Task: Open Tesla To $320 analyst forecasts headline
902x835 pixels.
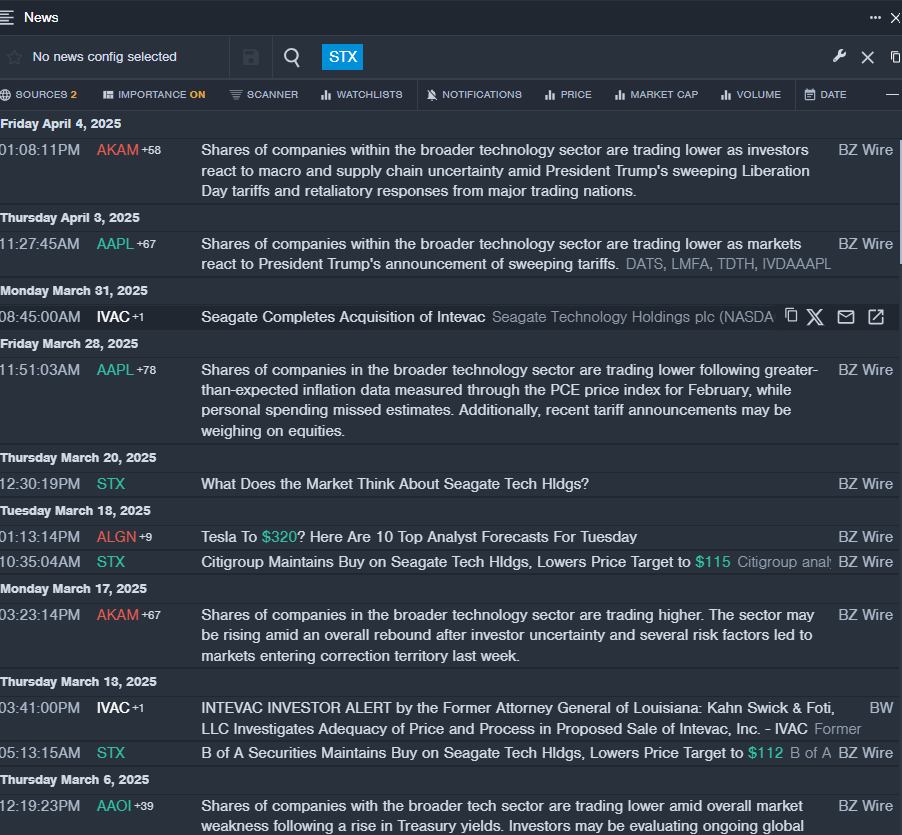Action: point(419,537)
